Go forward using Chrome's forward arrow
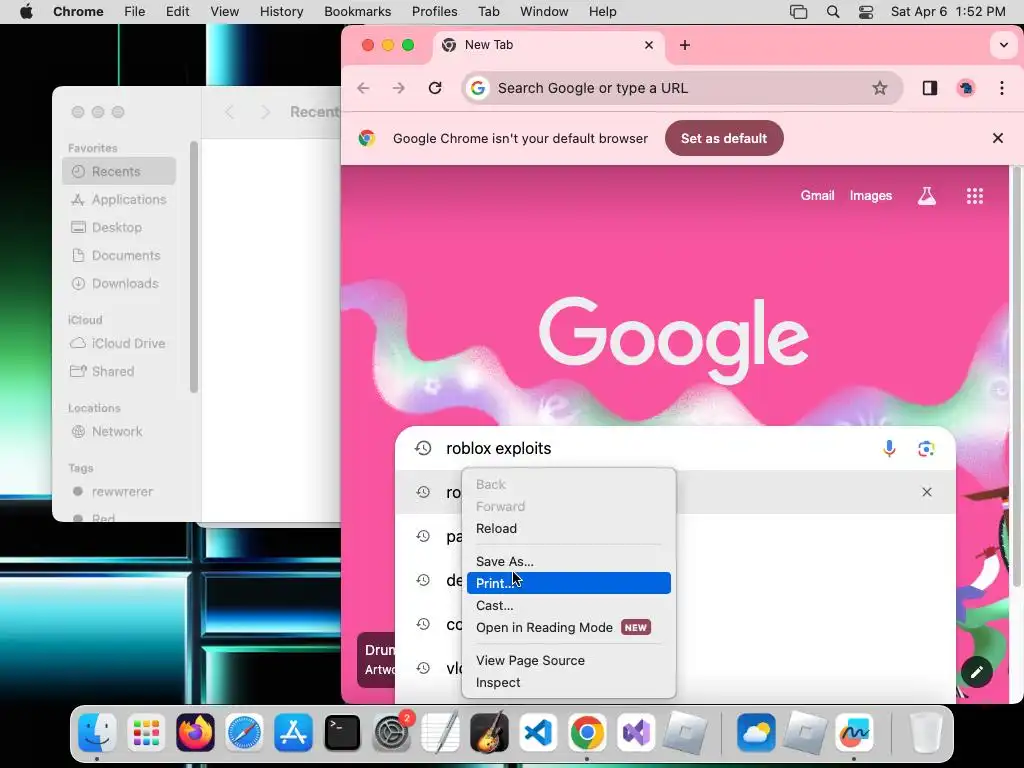 (398, 88)
